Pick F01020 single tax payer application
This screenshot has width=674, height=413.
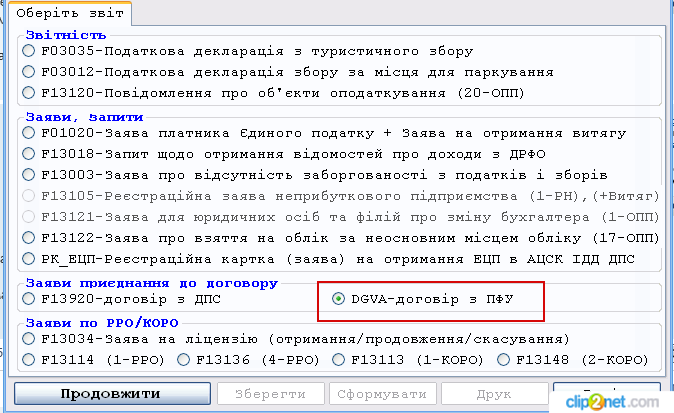[x=29, y=133]
